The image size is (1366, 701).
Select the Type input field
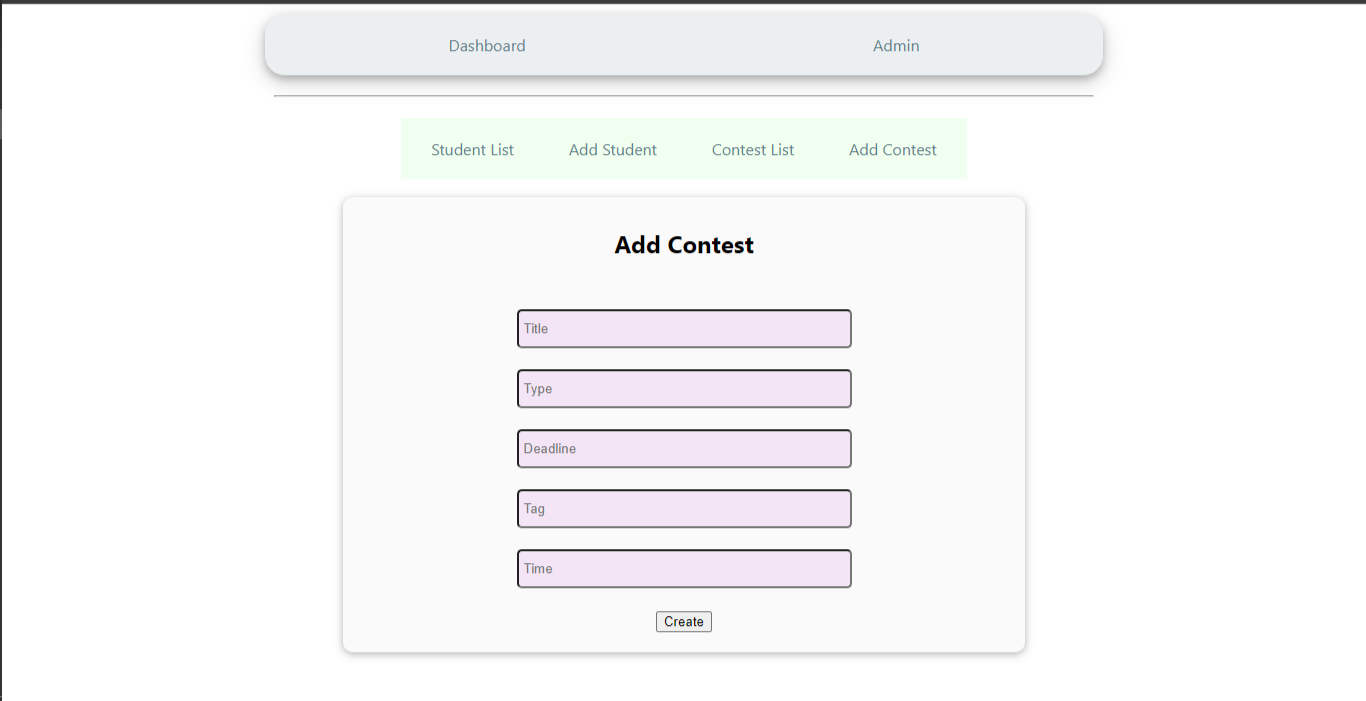click(x=683, y=388)
